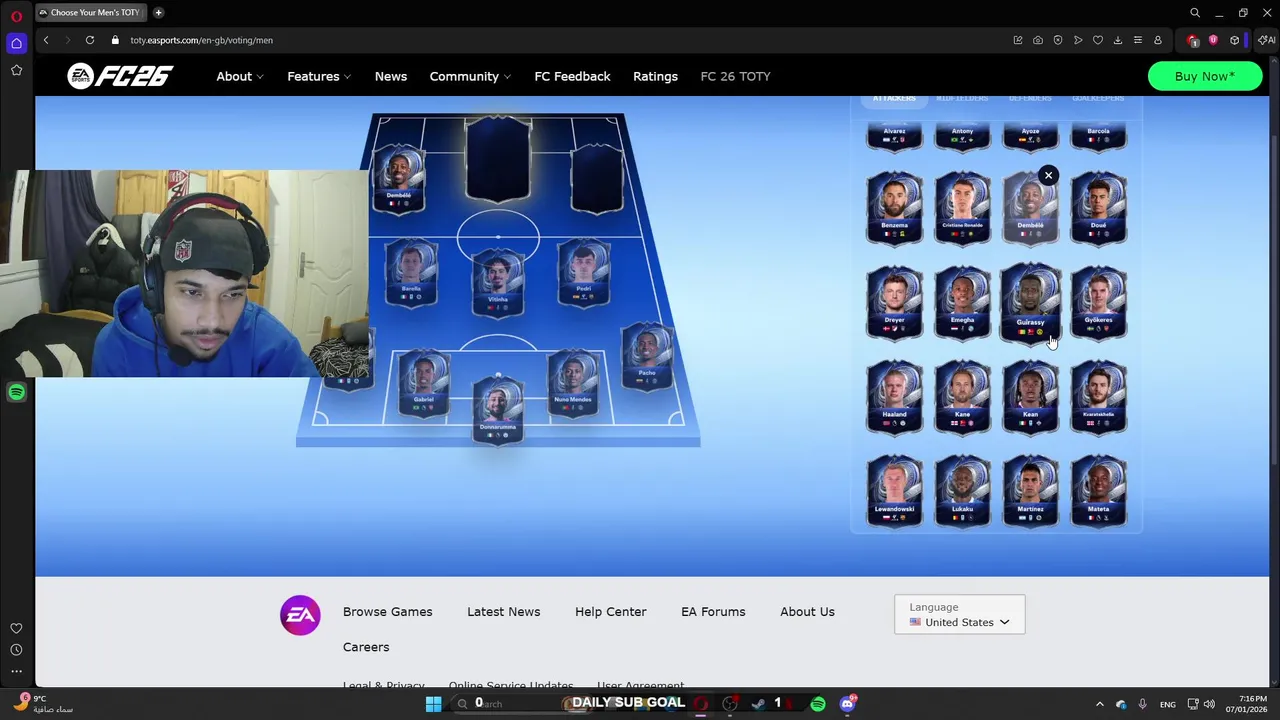Open the Language United States dropdown
Viewport: 1280px width, 720px height.
coord(960,615)
